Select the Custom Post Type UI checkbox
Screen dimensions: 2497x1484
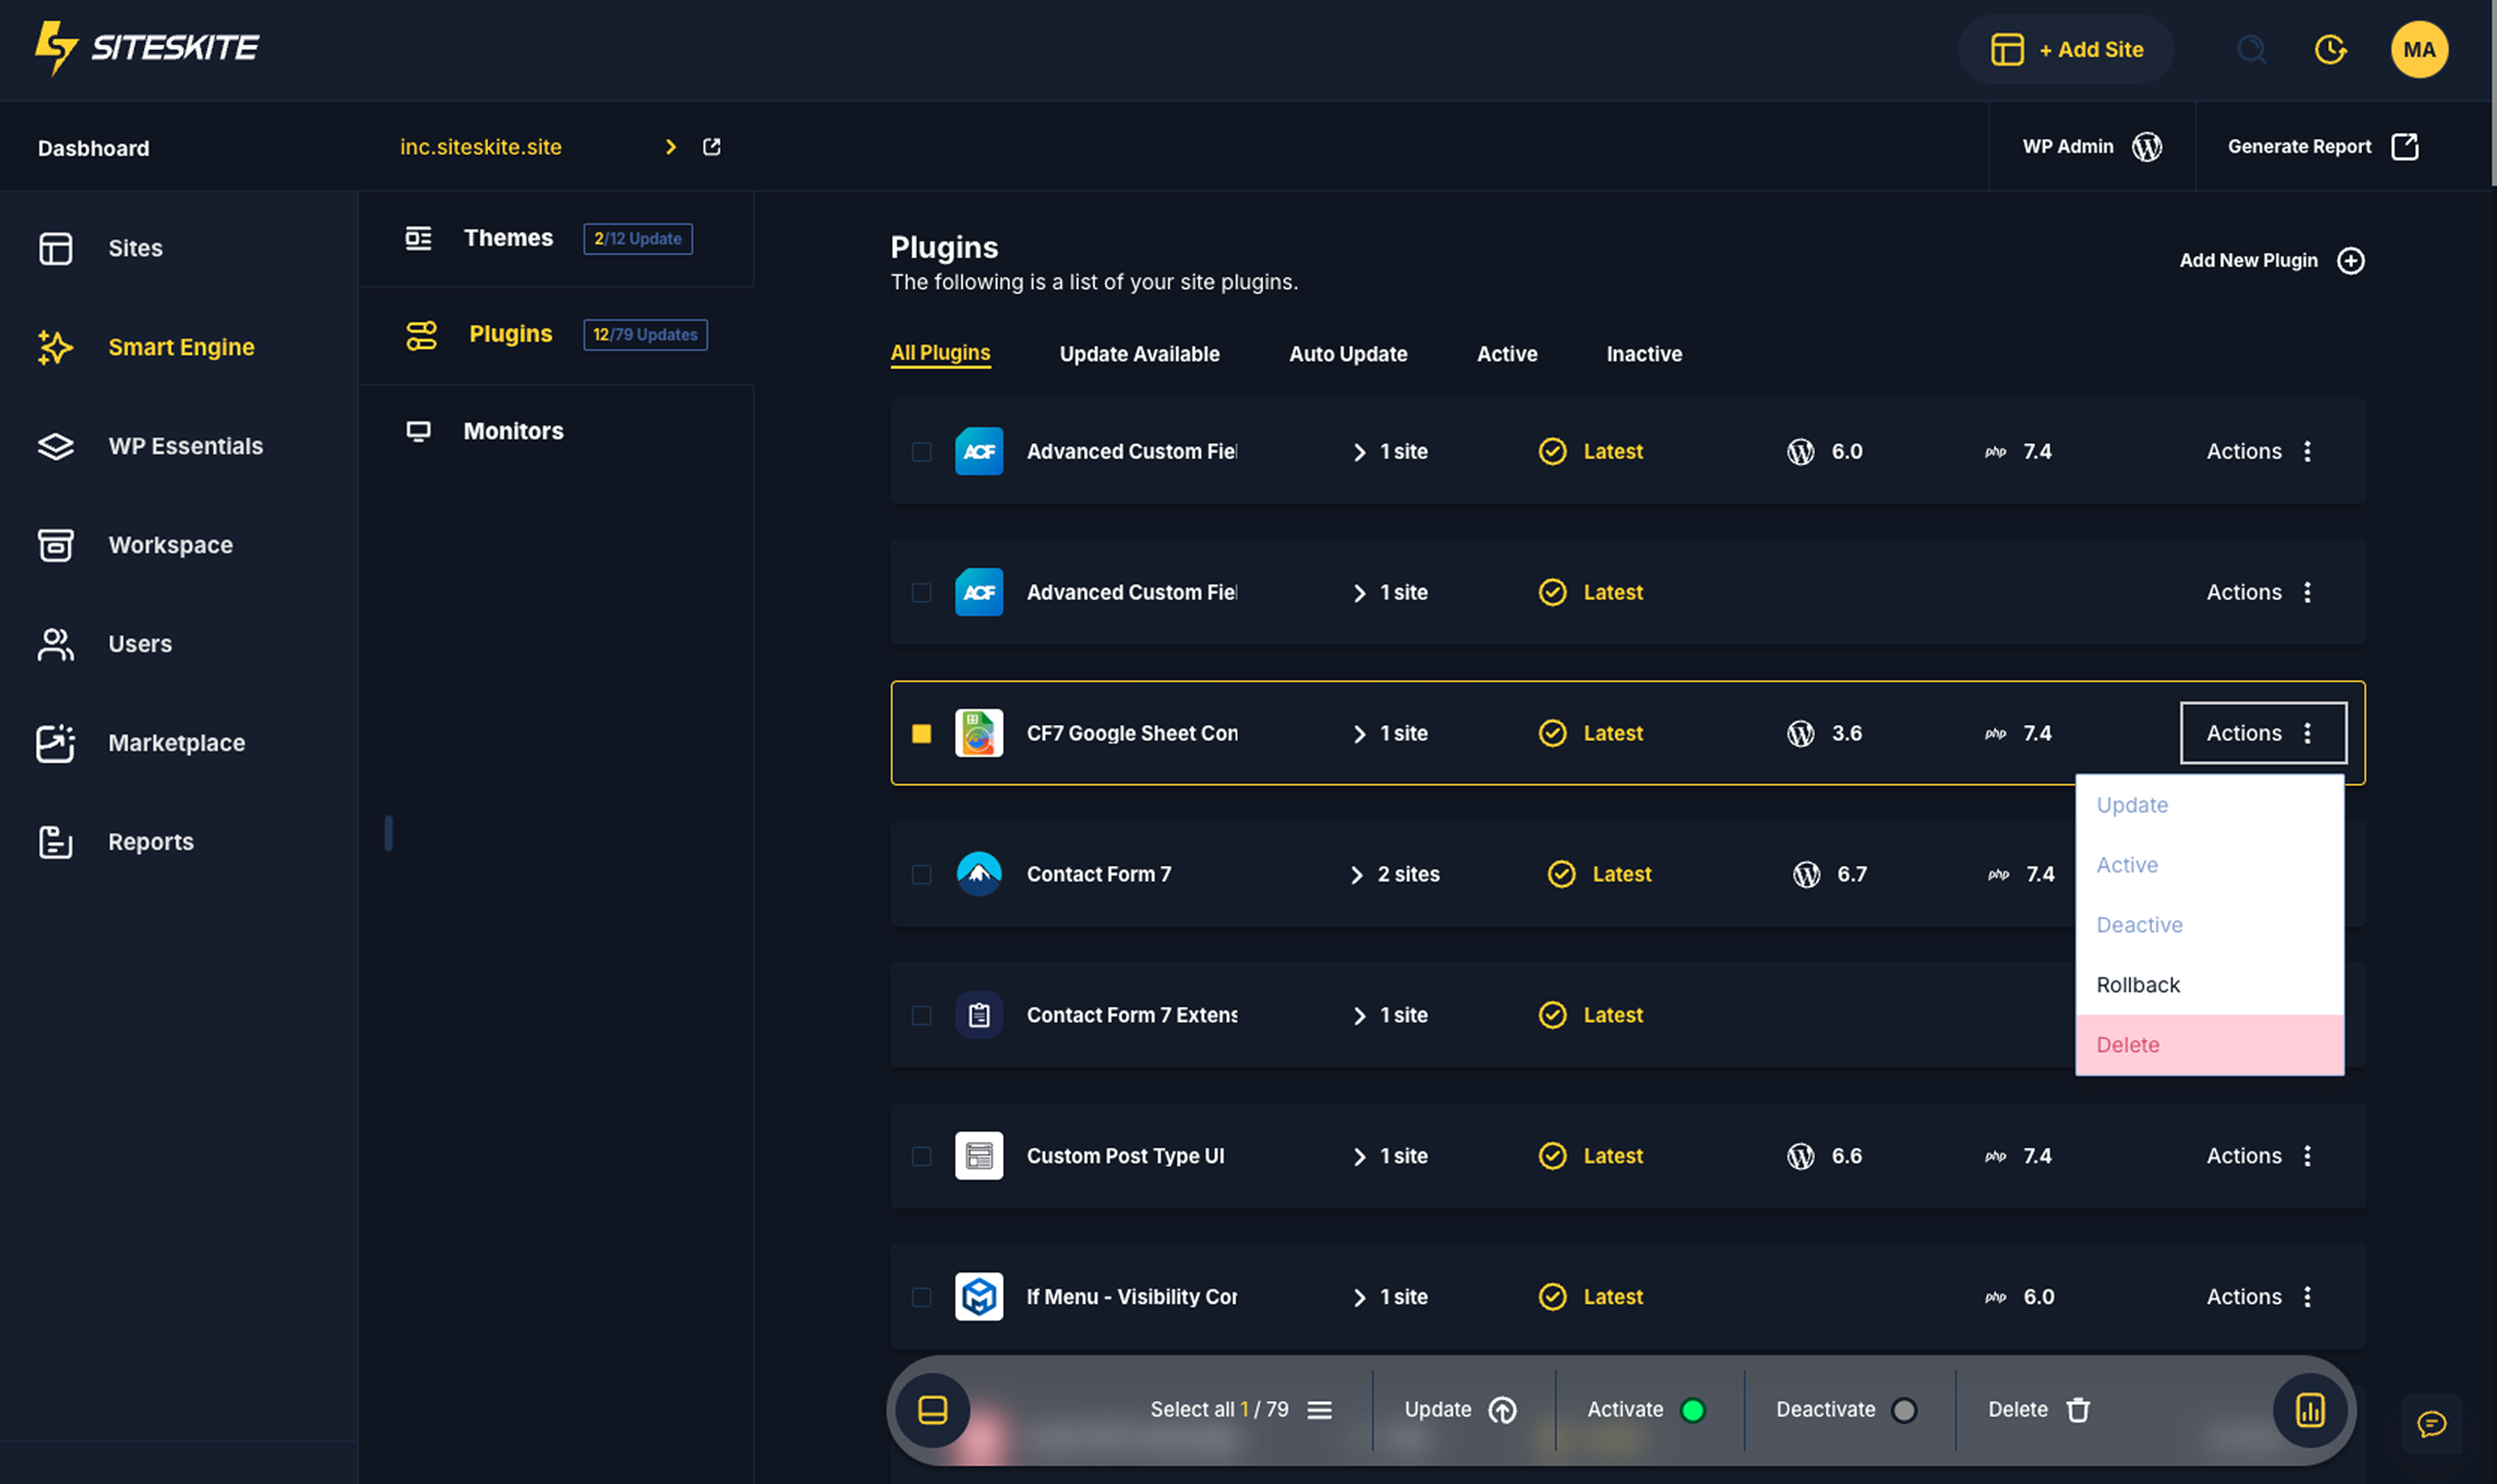921,1156
